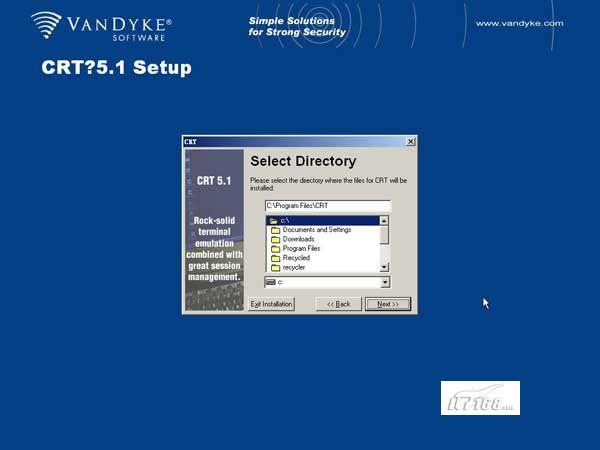Screen dimensions: 600x450
Task: Click the www.vandyke.com link
Action: (519, 24)
